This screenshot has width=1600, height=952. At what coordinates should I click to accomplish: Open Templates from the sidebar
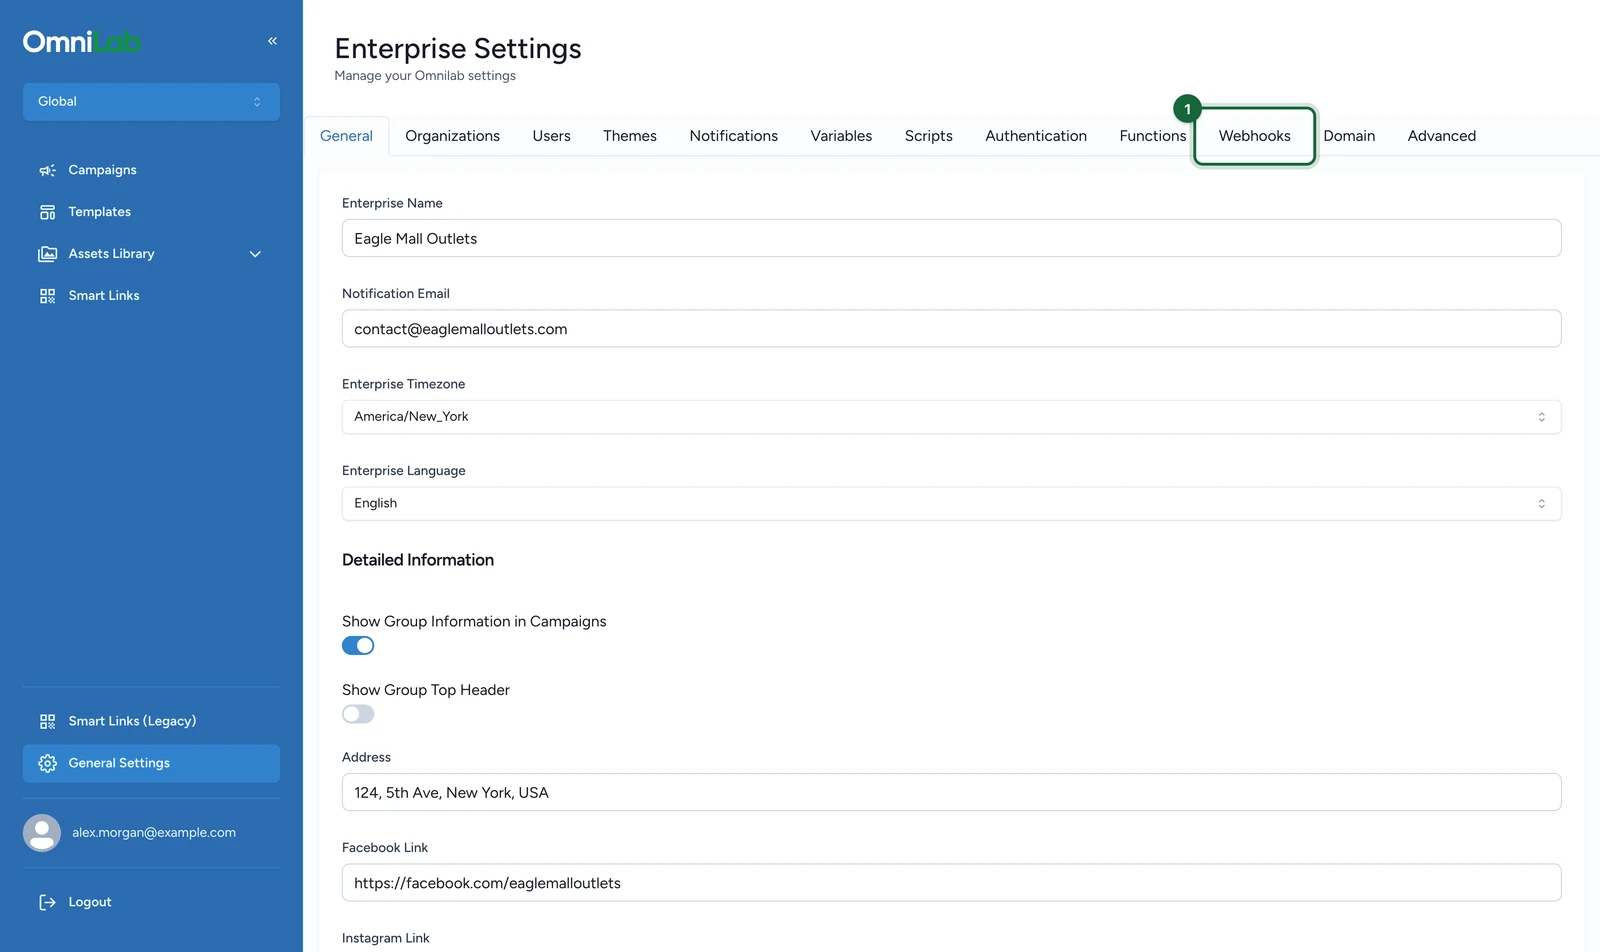(151, 212)
